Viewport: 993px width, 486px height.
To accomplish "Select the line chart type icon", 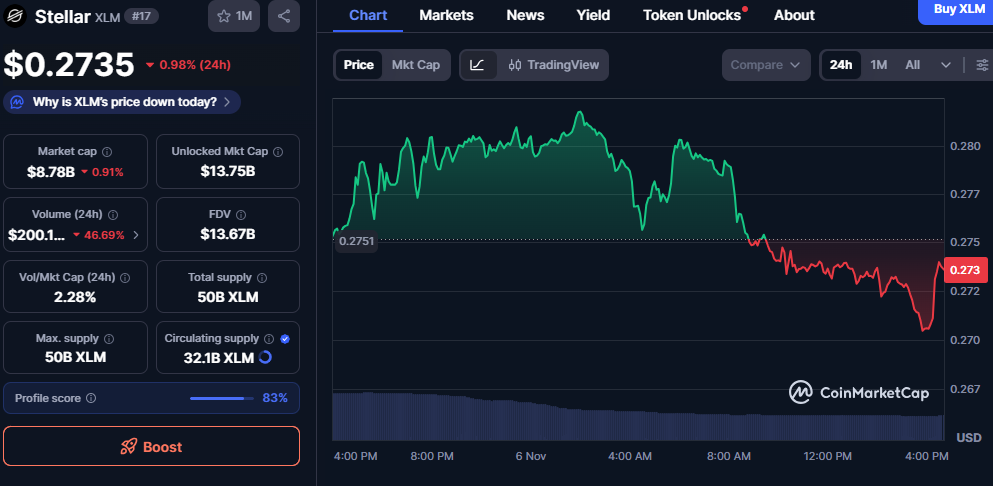I will tap(478, 65).
